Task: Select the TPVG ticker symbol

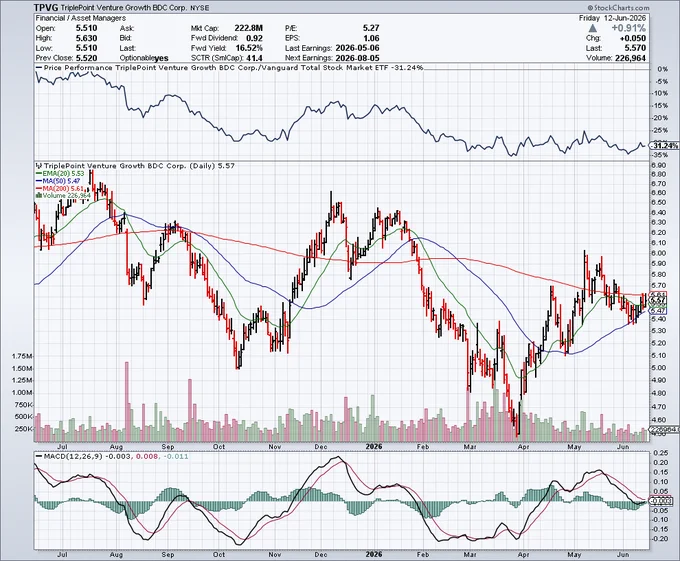Action: [x=46, y=7]
